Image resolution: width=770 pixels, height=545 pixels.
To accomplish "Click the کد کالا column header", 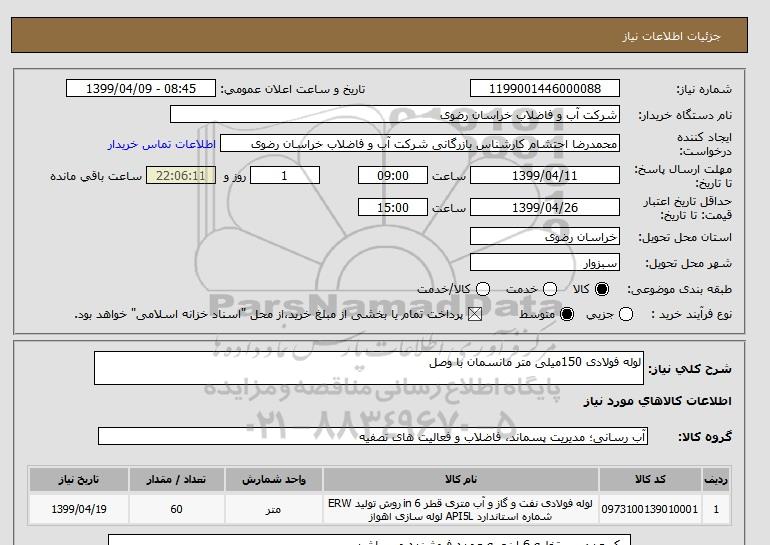I will [650, 479].
